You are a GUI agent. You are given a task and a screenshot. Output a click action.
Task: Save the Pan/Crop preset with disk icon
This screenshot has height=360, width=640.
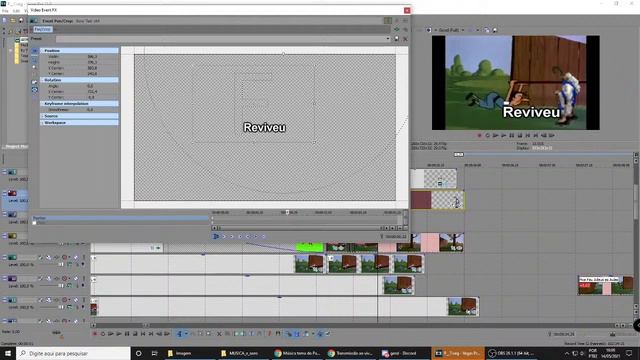396,39
